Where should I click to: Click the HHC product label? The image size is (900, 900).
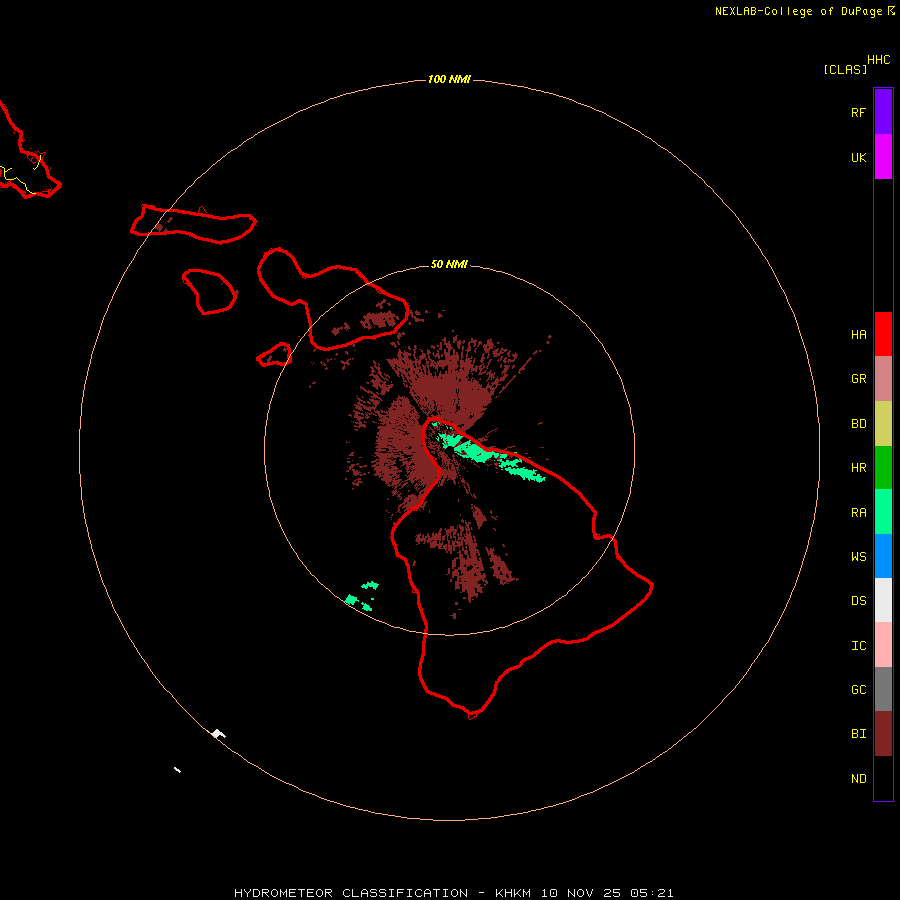(878, 60)
